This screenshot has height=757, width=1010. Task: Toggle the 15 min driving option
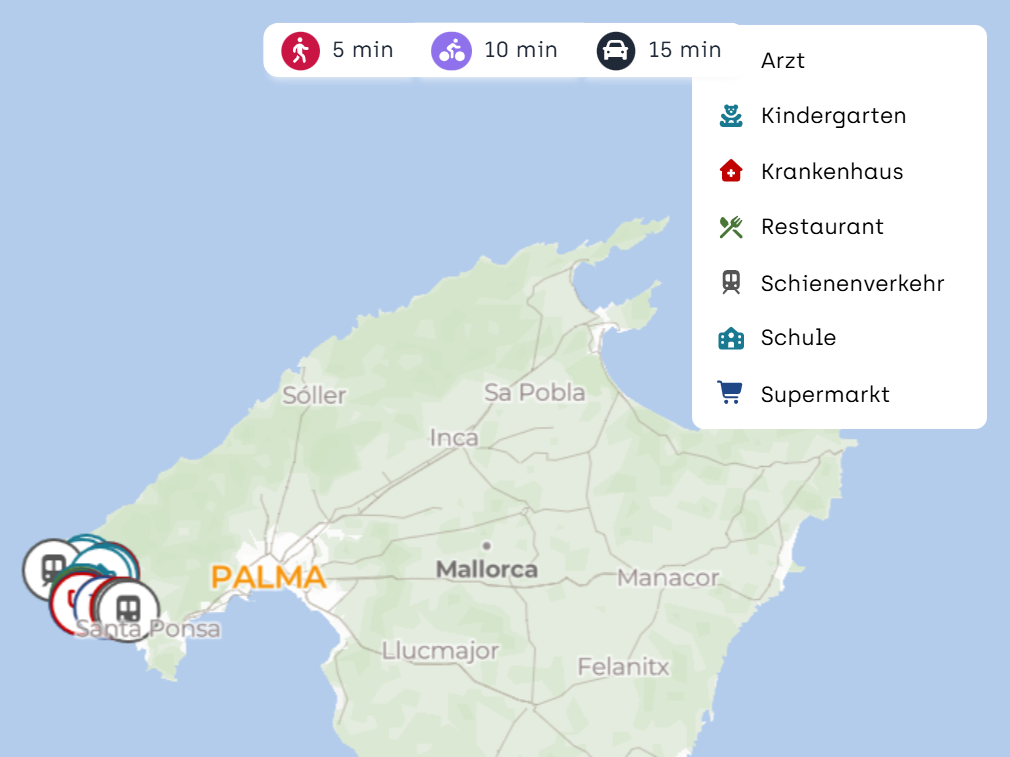660,50
